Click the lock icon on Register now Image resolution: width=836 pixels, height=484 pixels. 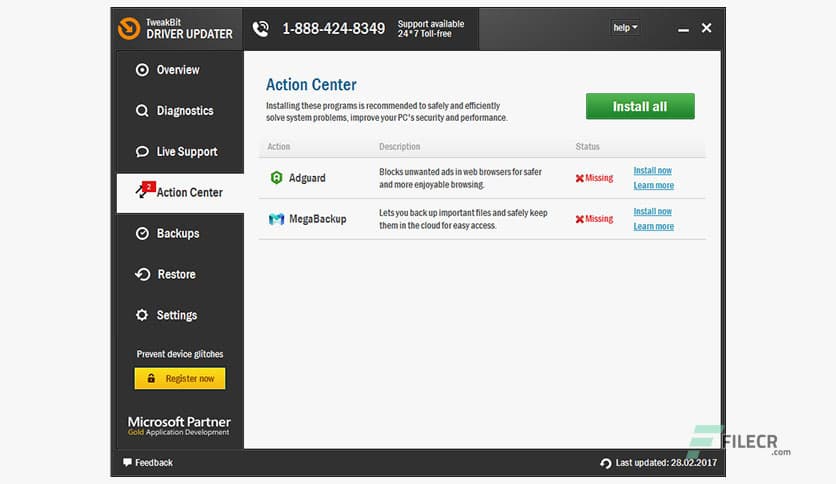(151, 378)
